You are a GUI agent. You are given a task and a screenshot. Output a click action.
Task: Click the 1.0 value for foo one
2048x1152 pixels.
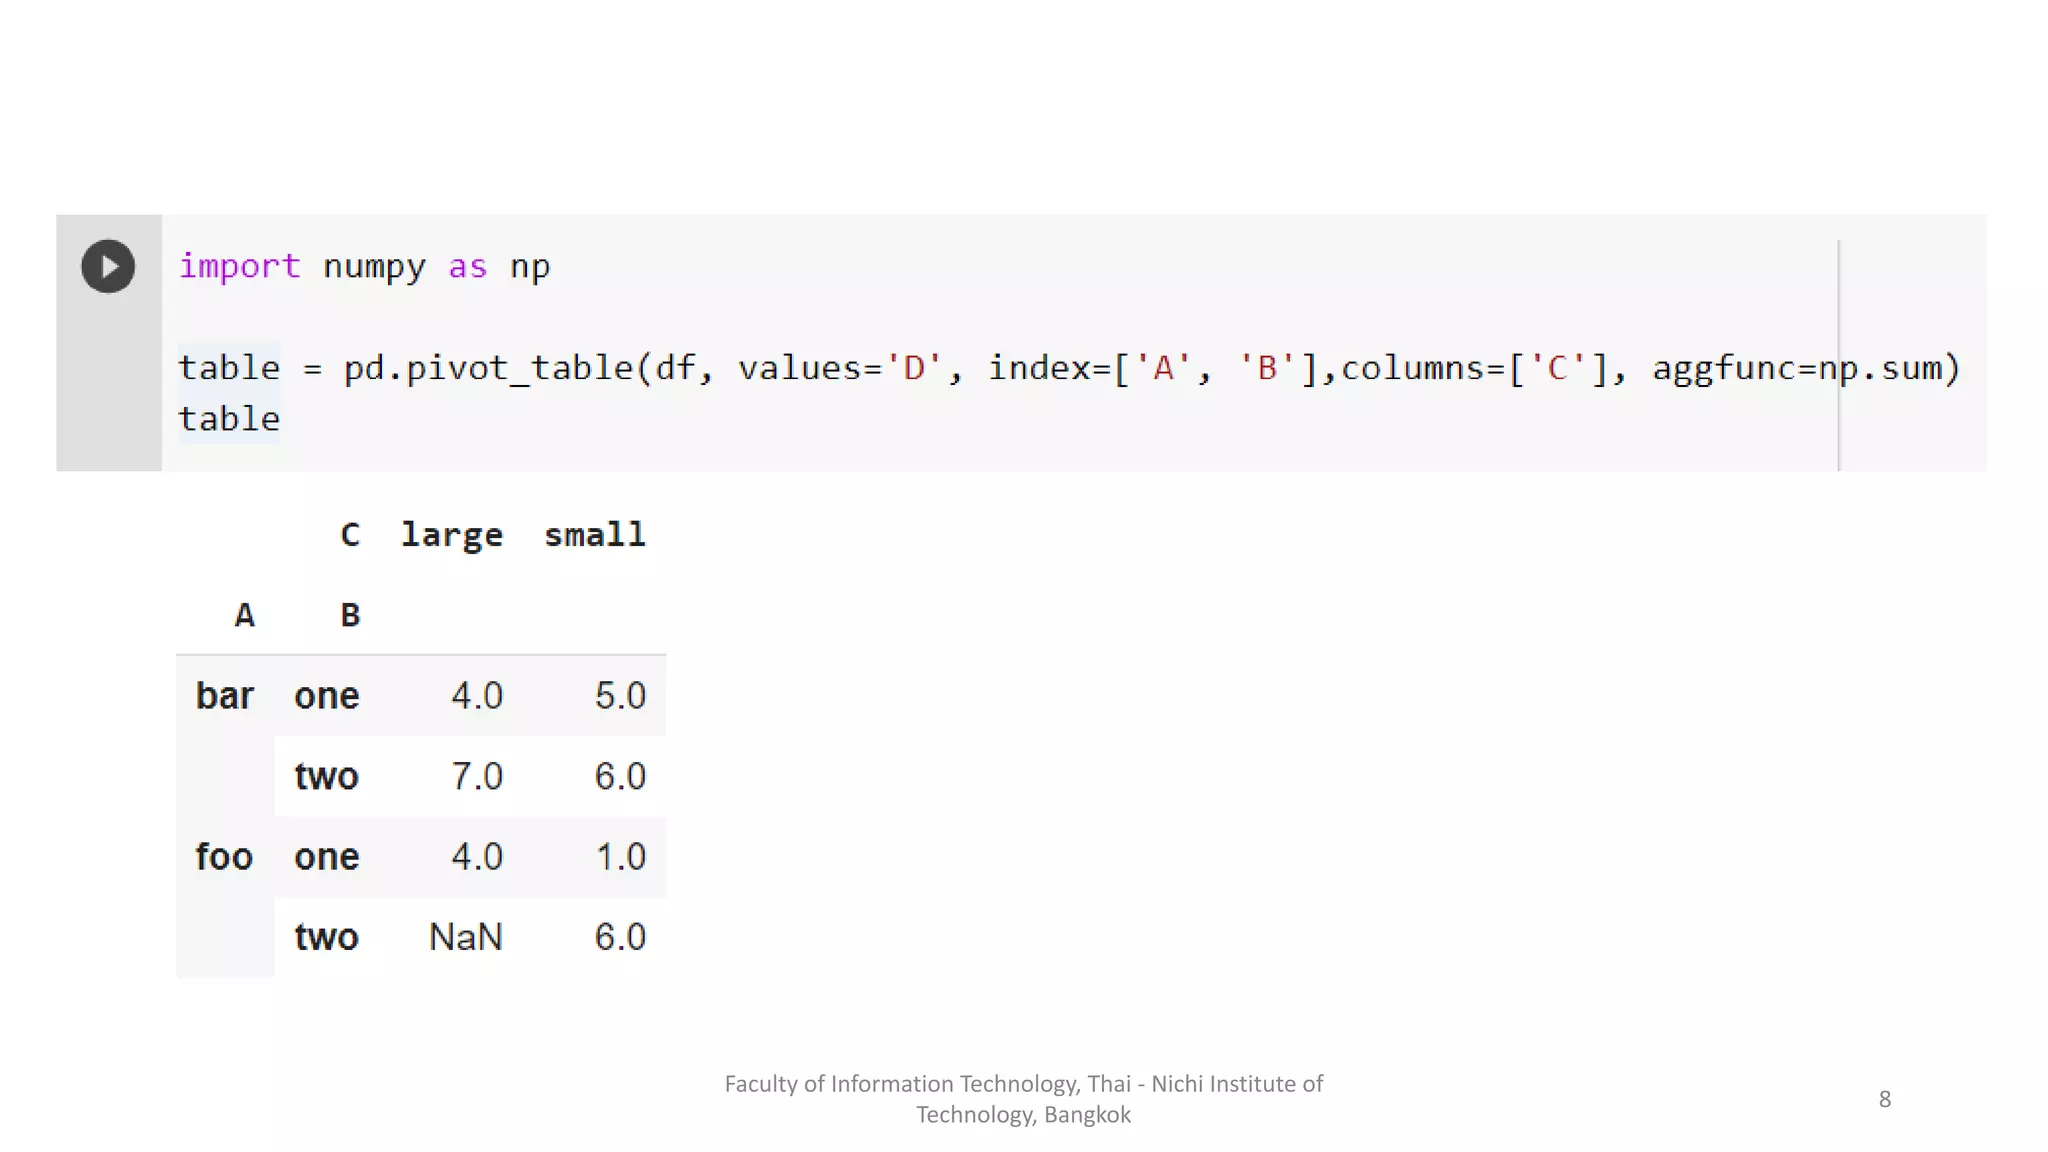click(620, 857)
